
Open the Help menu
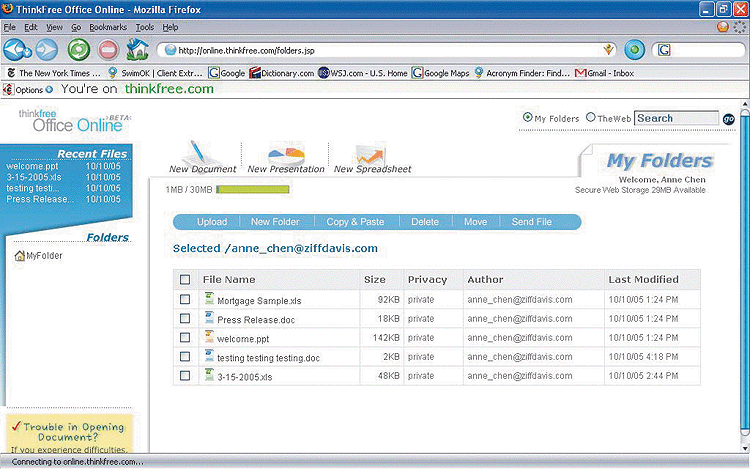(x=170, y=27)
